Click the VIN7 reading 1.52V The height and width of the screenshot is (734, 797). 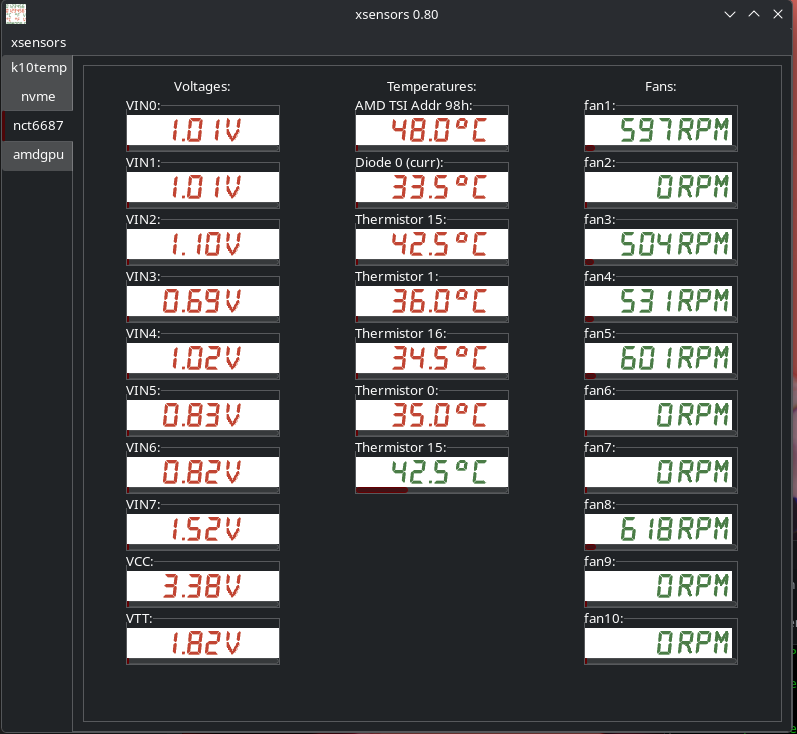tap(203, 529)
